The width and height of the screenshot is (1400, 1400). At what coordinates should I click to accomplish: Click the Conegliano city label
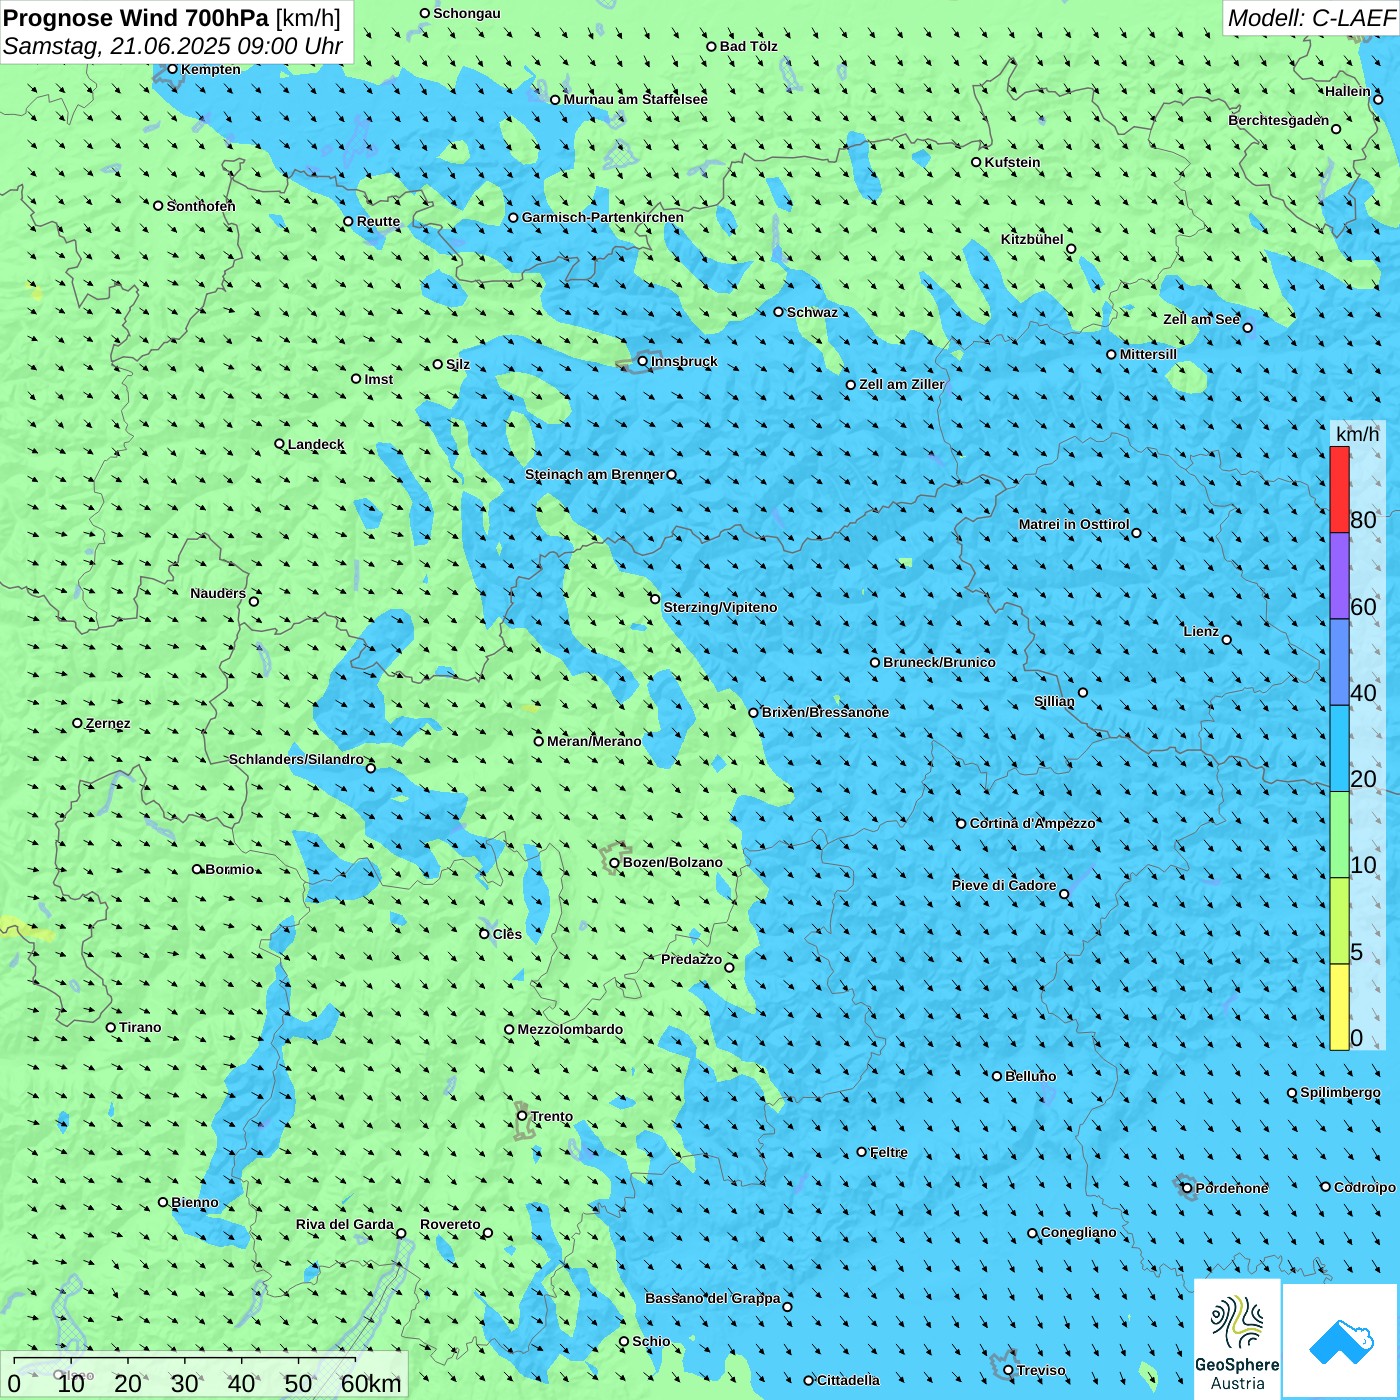(x=1078, y=1232)
